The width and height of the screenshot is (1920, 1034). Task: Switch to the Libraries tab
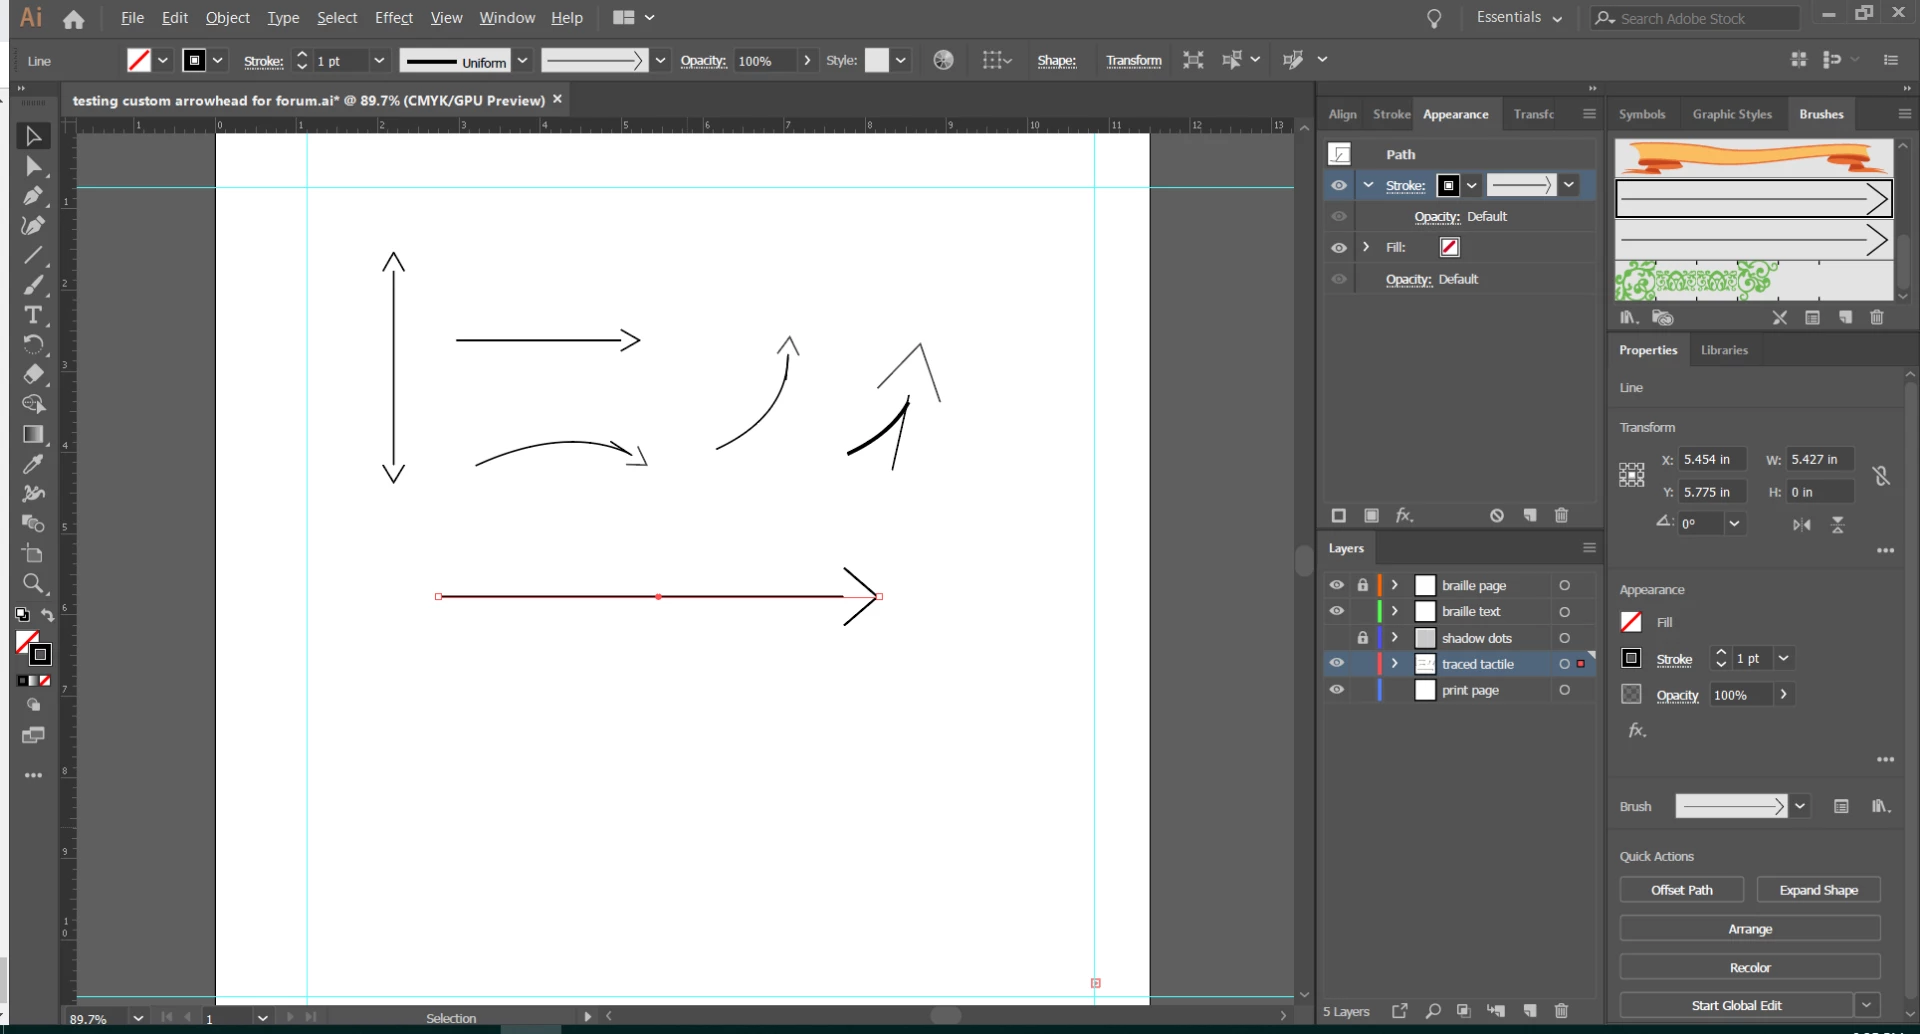coord(1725,350)
